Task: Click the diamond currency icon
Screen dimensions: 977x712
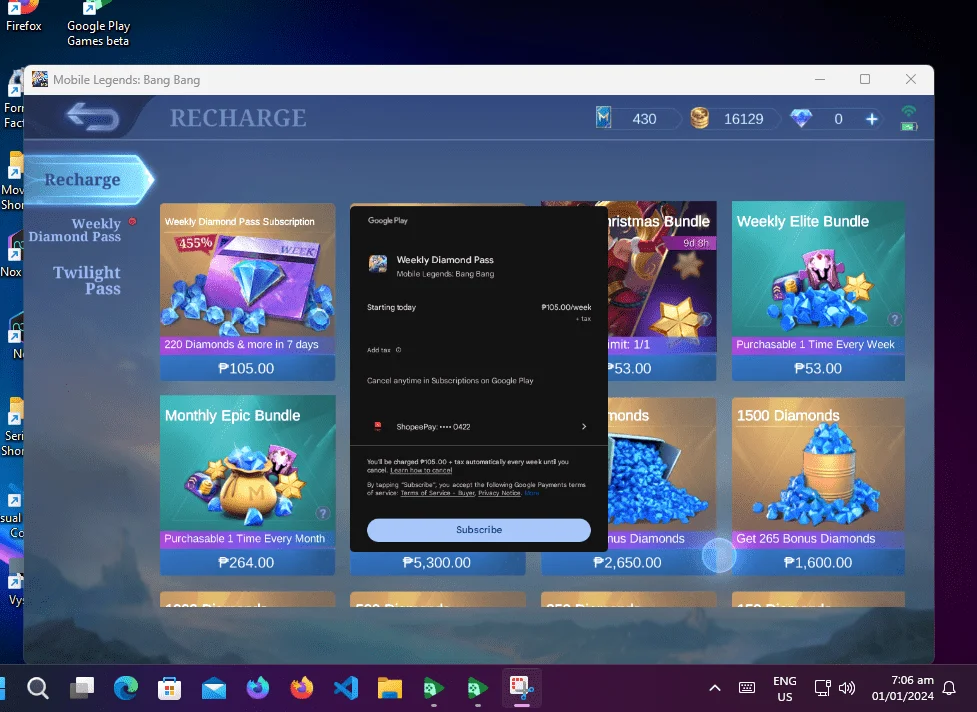Action: pos(801,118)
